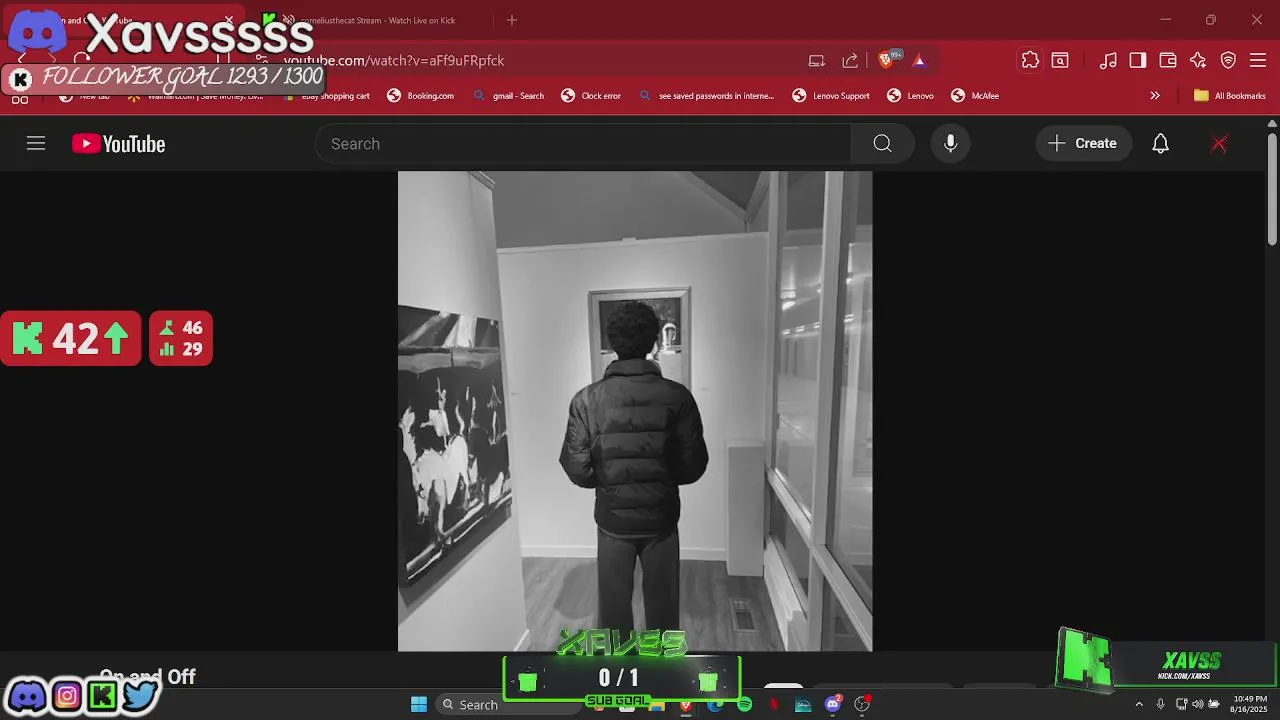Open the saved passwords bookmark
1280x720 pixels.
coord(706,96)
